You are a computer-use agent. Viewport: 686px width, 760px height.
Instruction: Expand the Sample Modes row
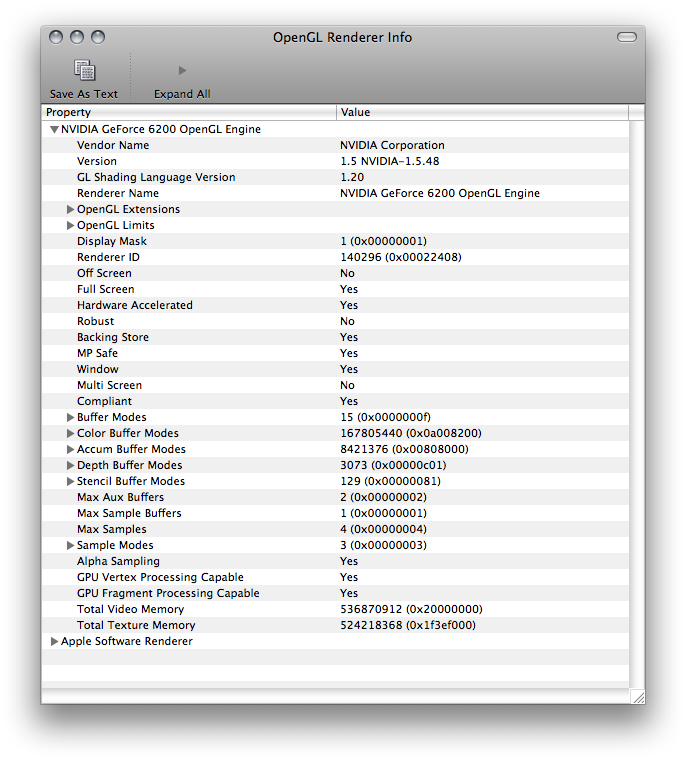70,545
